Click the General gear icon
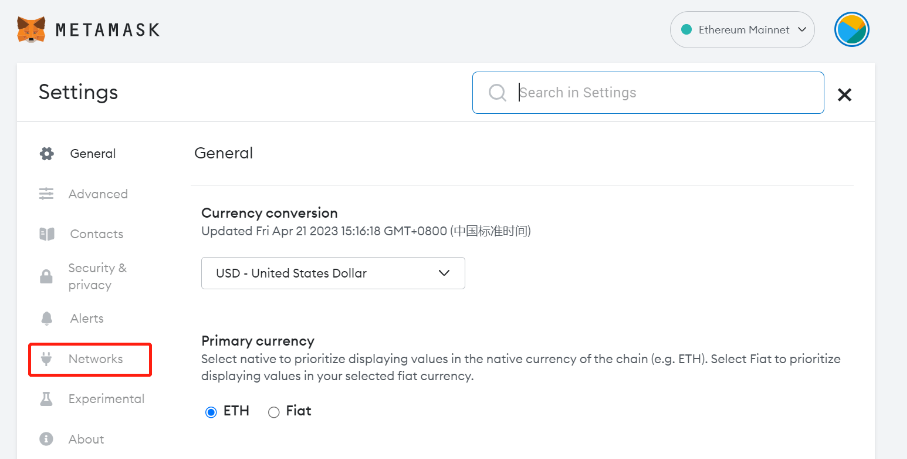Viewport: 907px width, 459px height. [46, 154]
